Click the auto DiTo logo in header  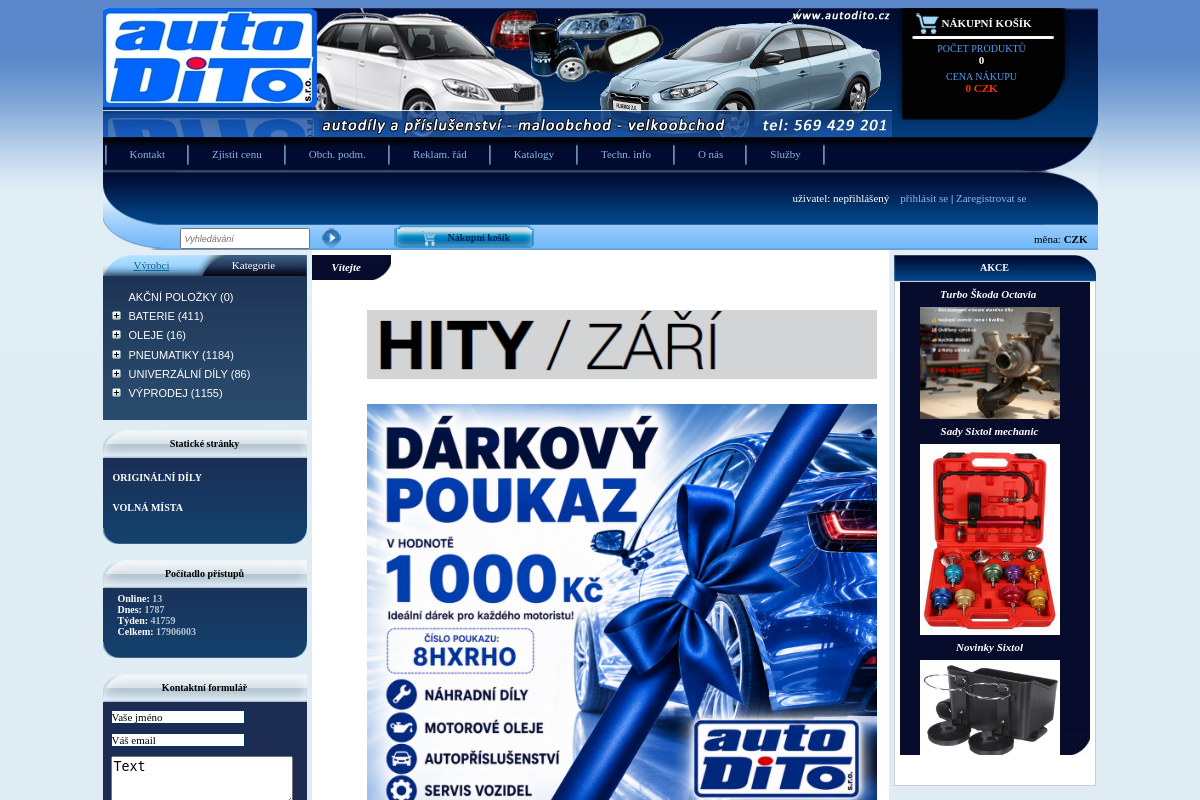pos(210,58)
